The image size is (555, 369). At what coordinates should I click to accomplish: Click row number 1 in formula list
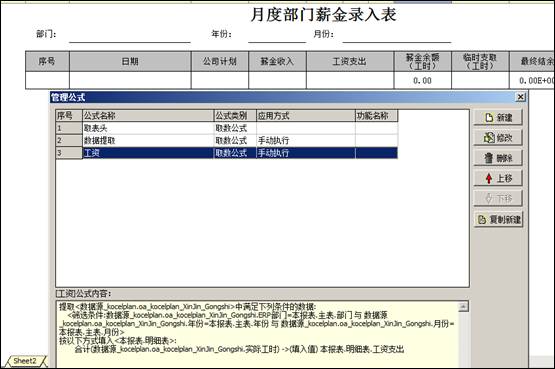(x=69, y=128)
